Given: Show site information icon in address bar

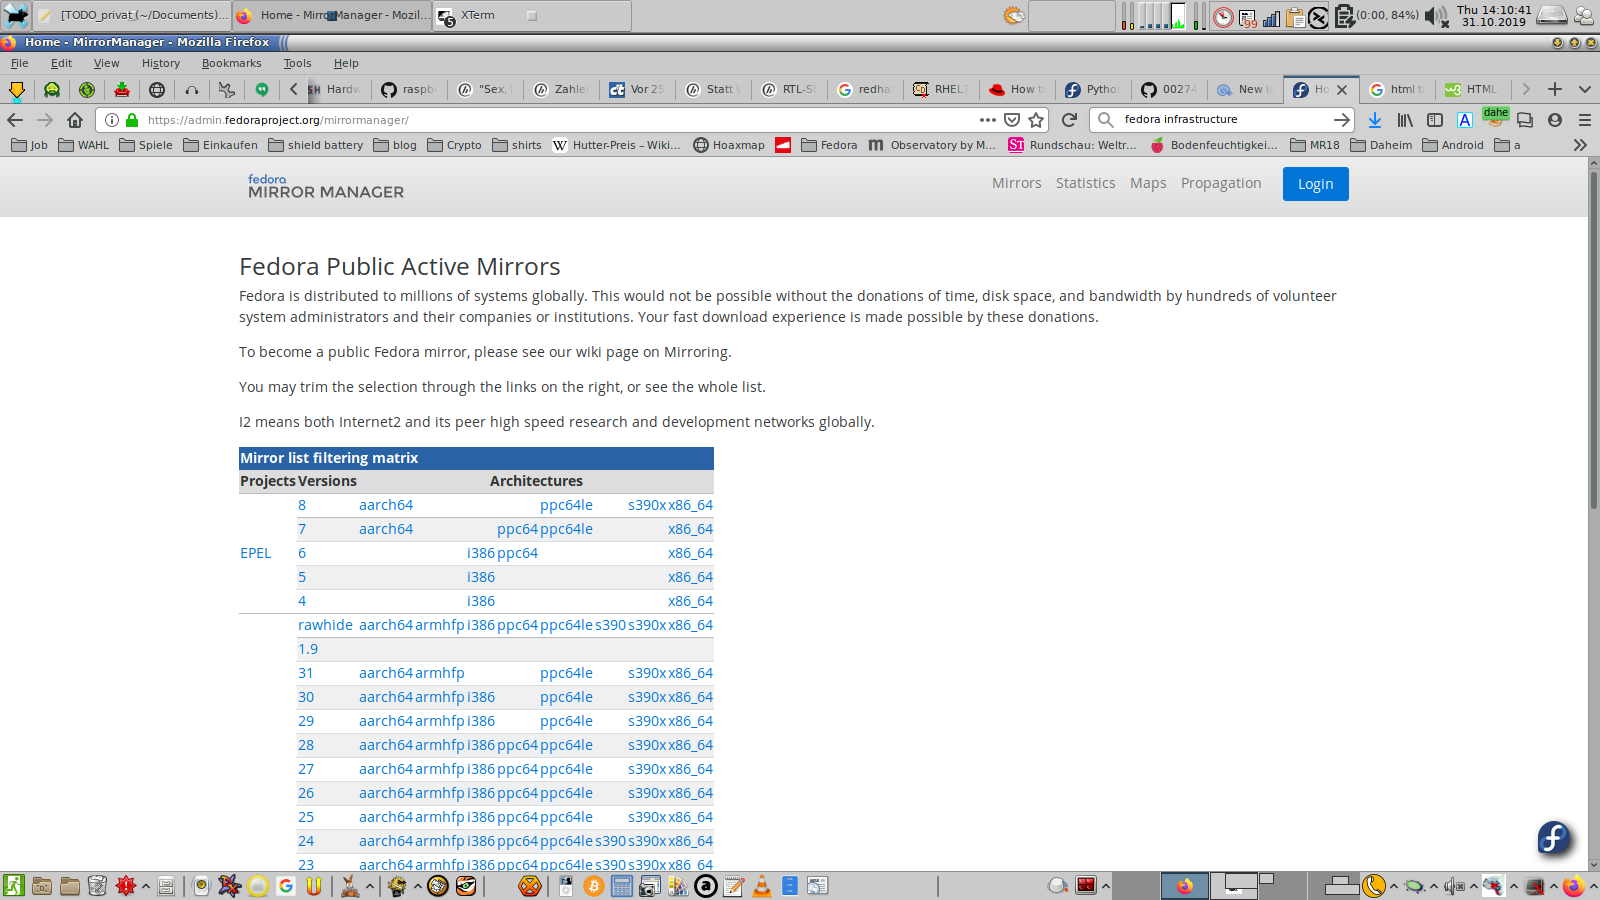Looking at the screenshot, I should tap(112, 120).
